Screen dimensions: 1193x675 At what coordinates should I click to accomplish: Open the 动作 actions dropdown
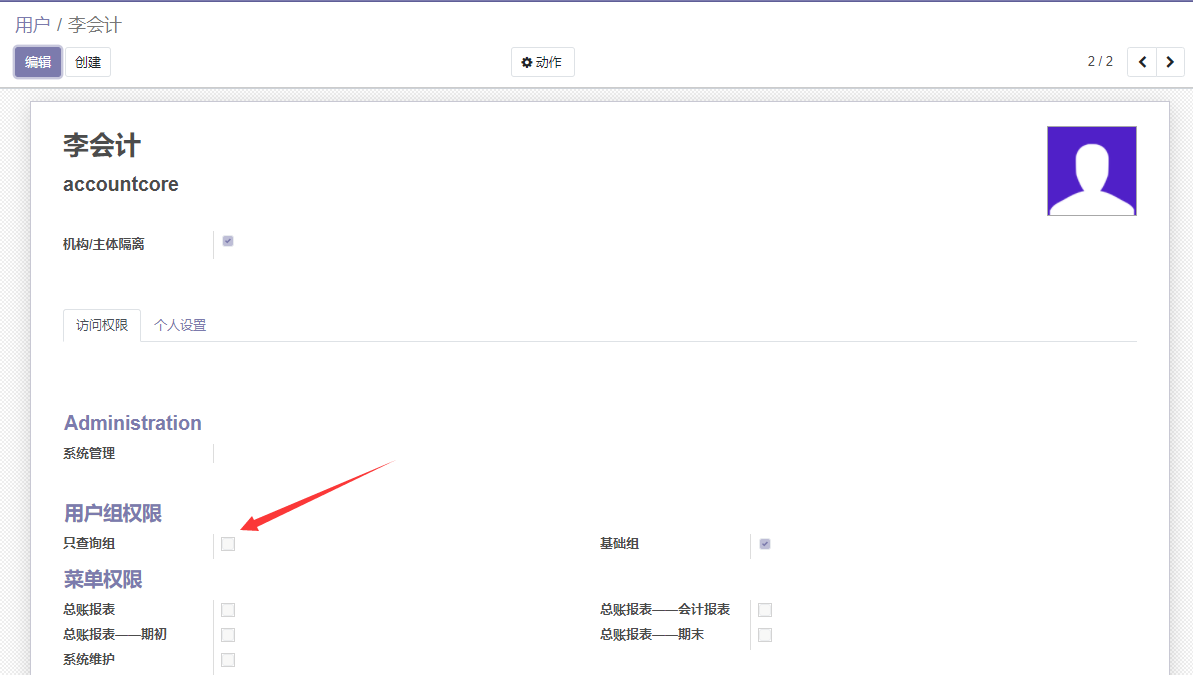click(542, 62)
